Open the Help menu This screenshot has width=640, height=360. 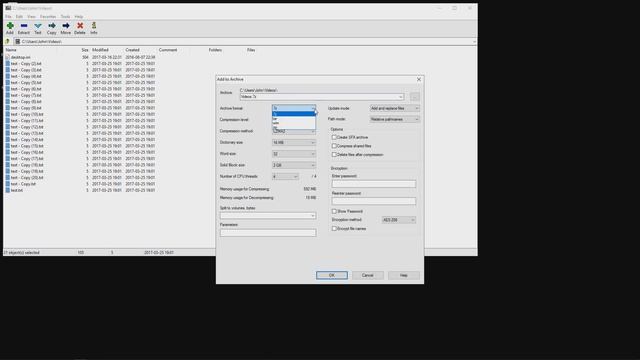coord(79,16)
